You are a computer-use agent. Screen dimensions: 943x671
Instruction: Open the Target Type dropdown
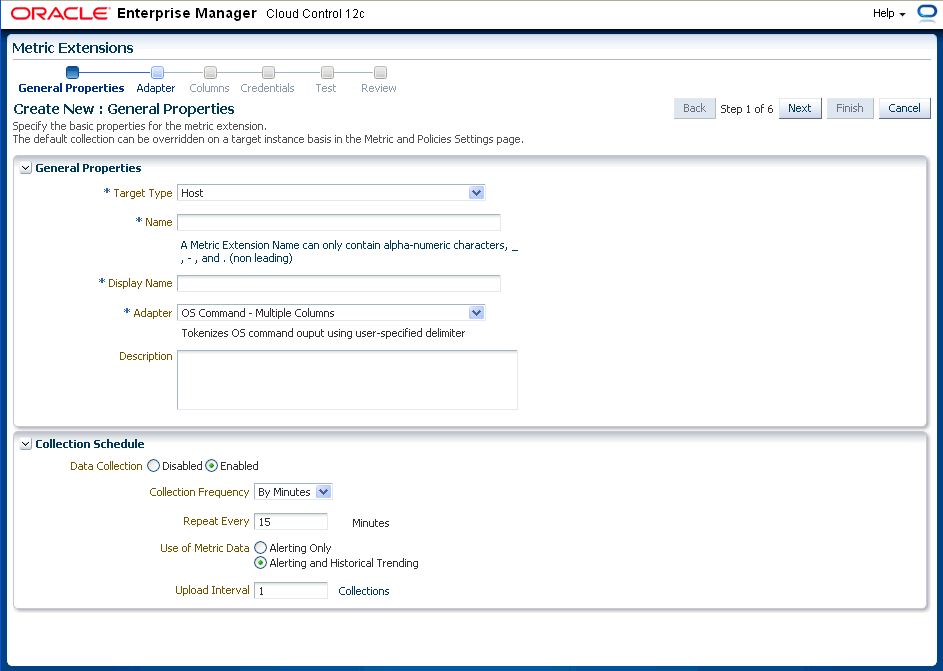tap(331, 193)
